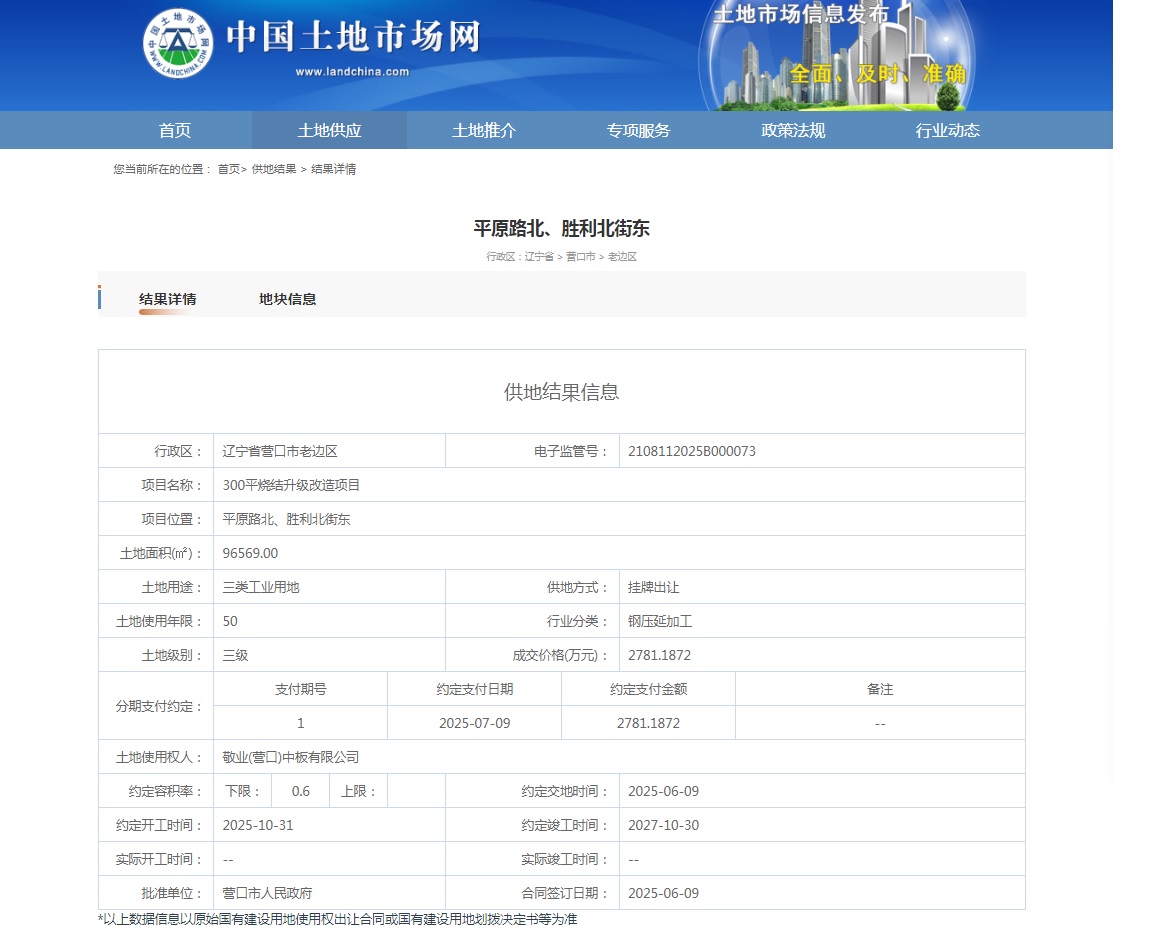Image resolution: width=1152 pixels, height=930 pixels.
Task: Click the 中国土地市场网 site title
Action: click(x=353, y=37)
